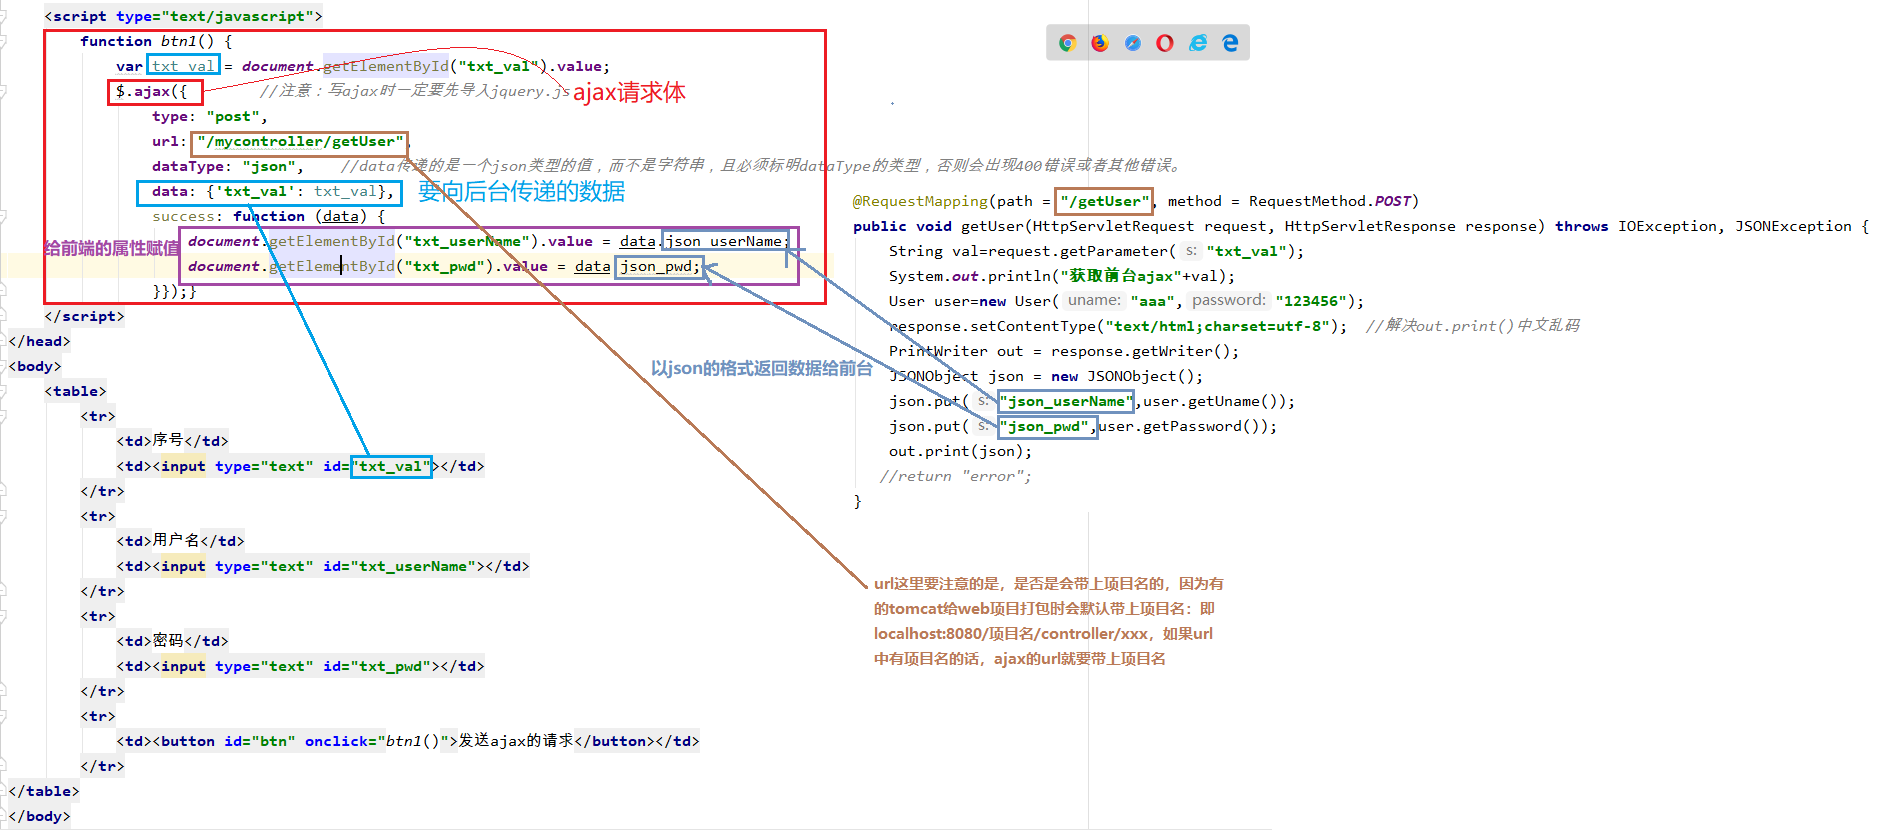Click 'PrintWriter out = response.getWriter()' line
Image resolution: width=1883 pixels, height=830 pixels.
point(1064,352)
